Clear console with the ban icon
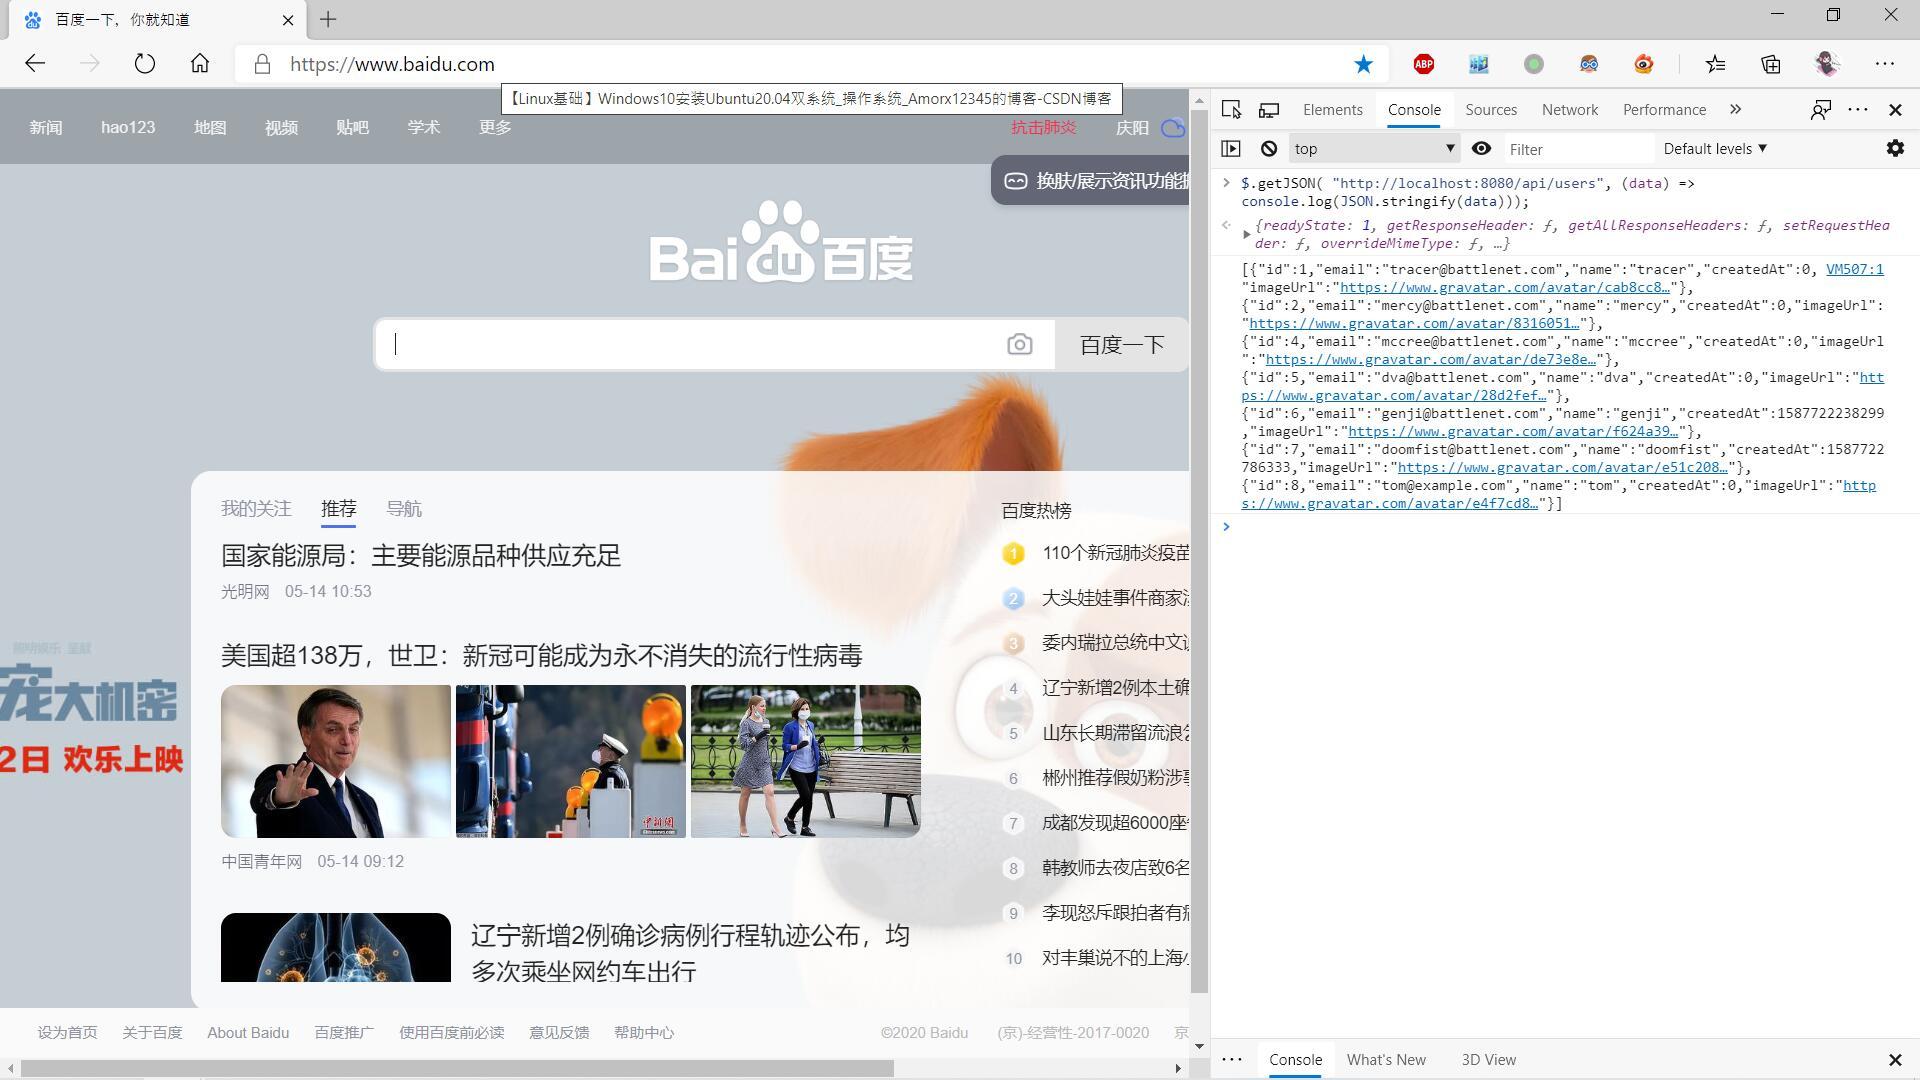This screenshot has height=1080, width=1920. (x=1269, y=149)
